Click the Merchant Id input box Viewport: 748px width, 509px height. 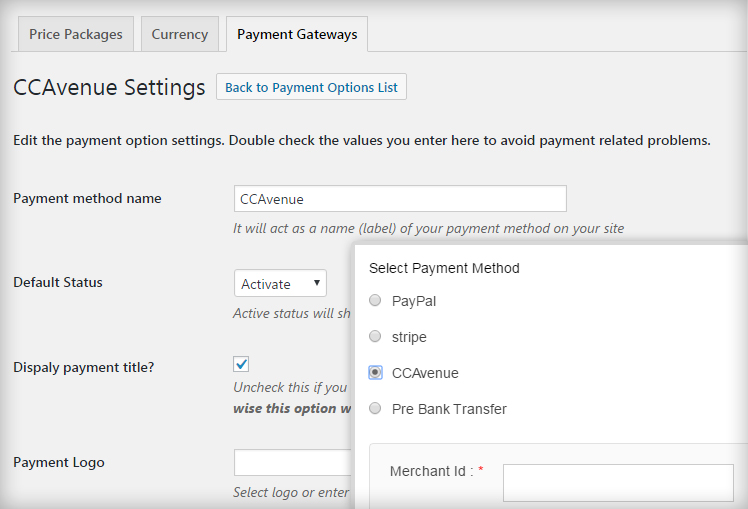tap(617, 482)
